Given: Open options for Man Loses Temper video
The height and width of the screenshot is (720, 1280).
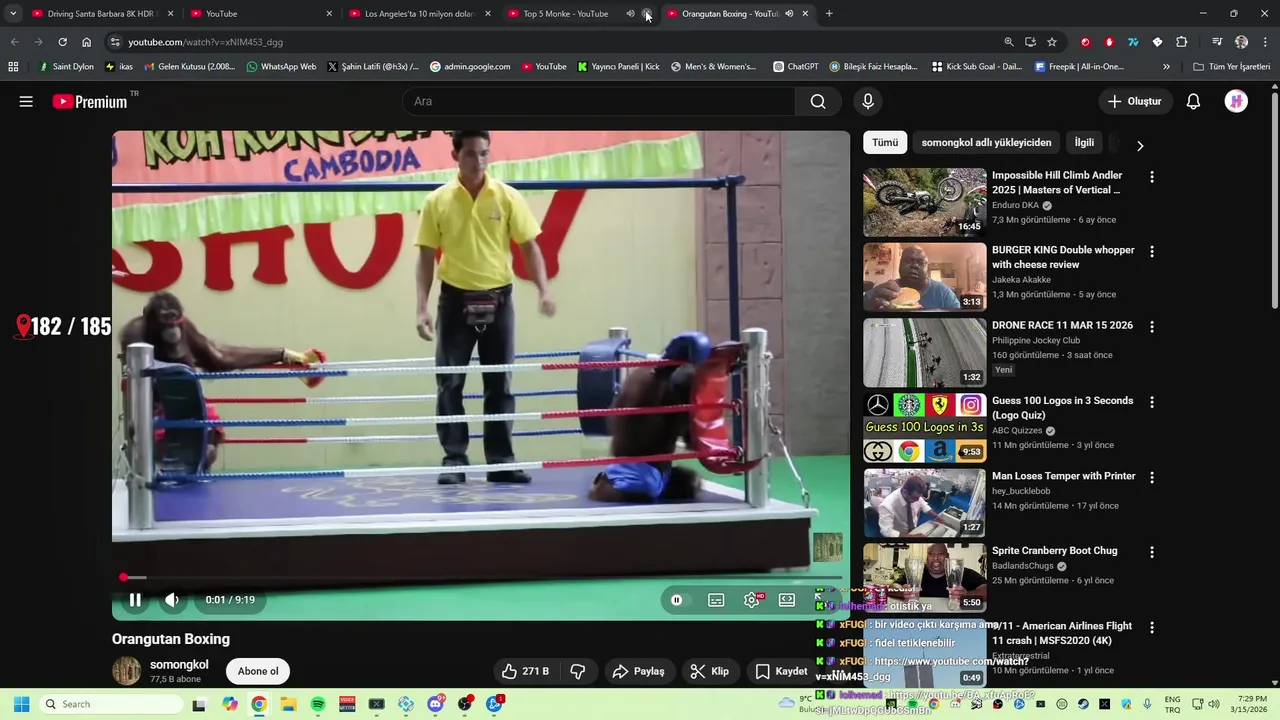Looking at the screenshot, I should point(1152,478).
